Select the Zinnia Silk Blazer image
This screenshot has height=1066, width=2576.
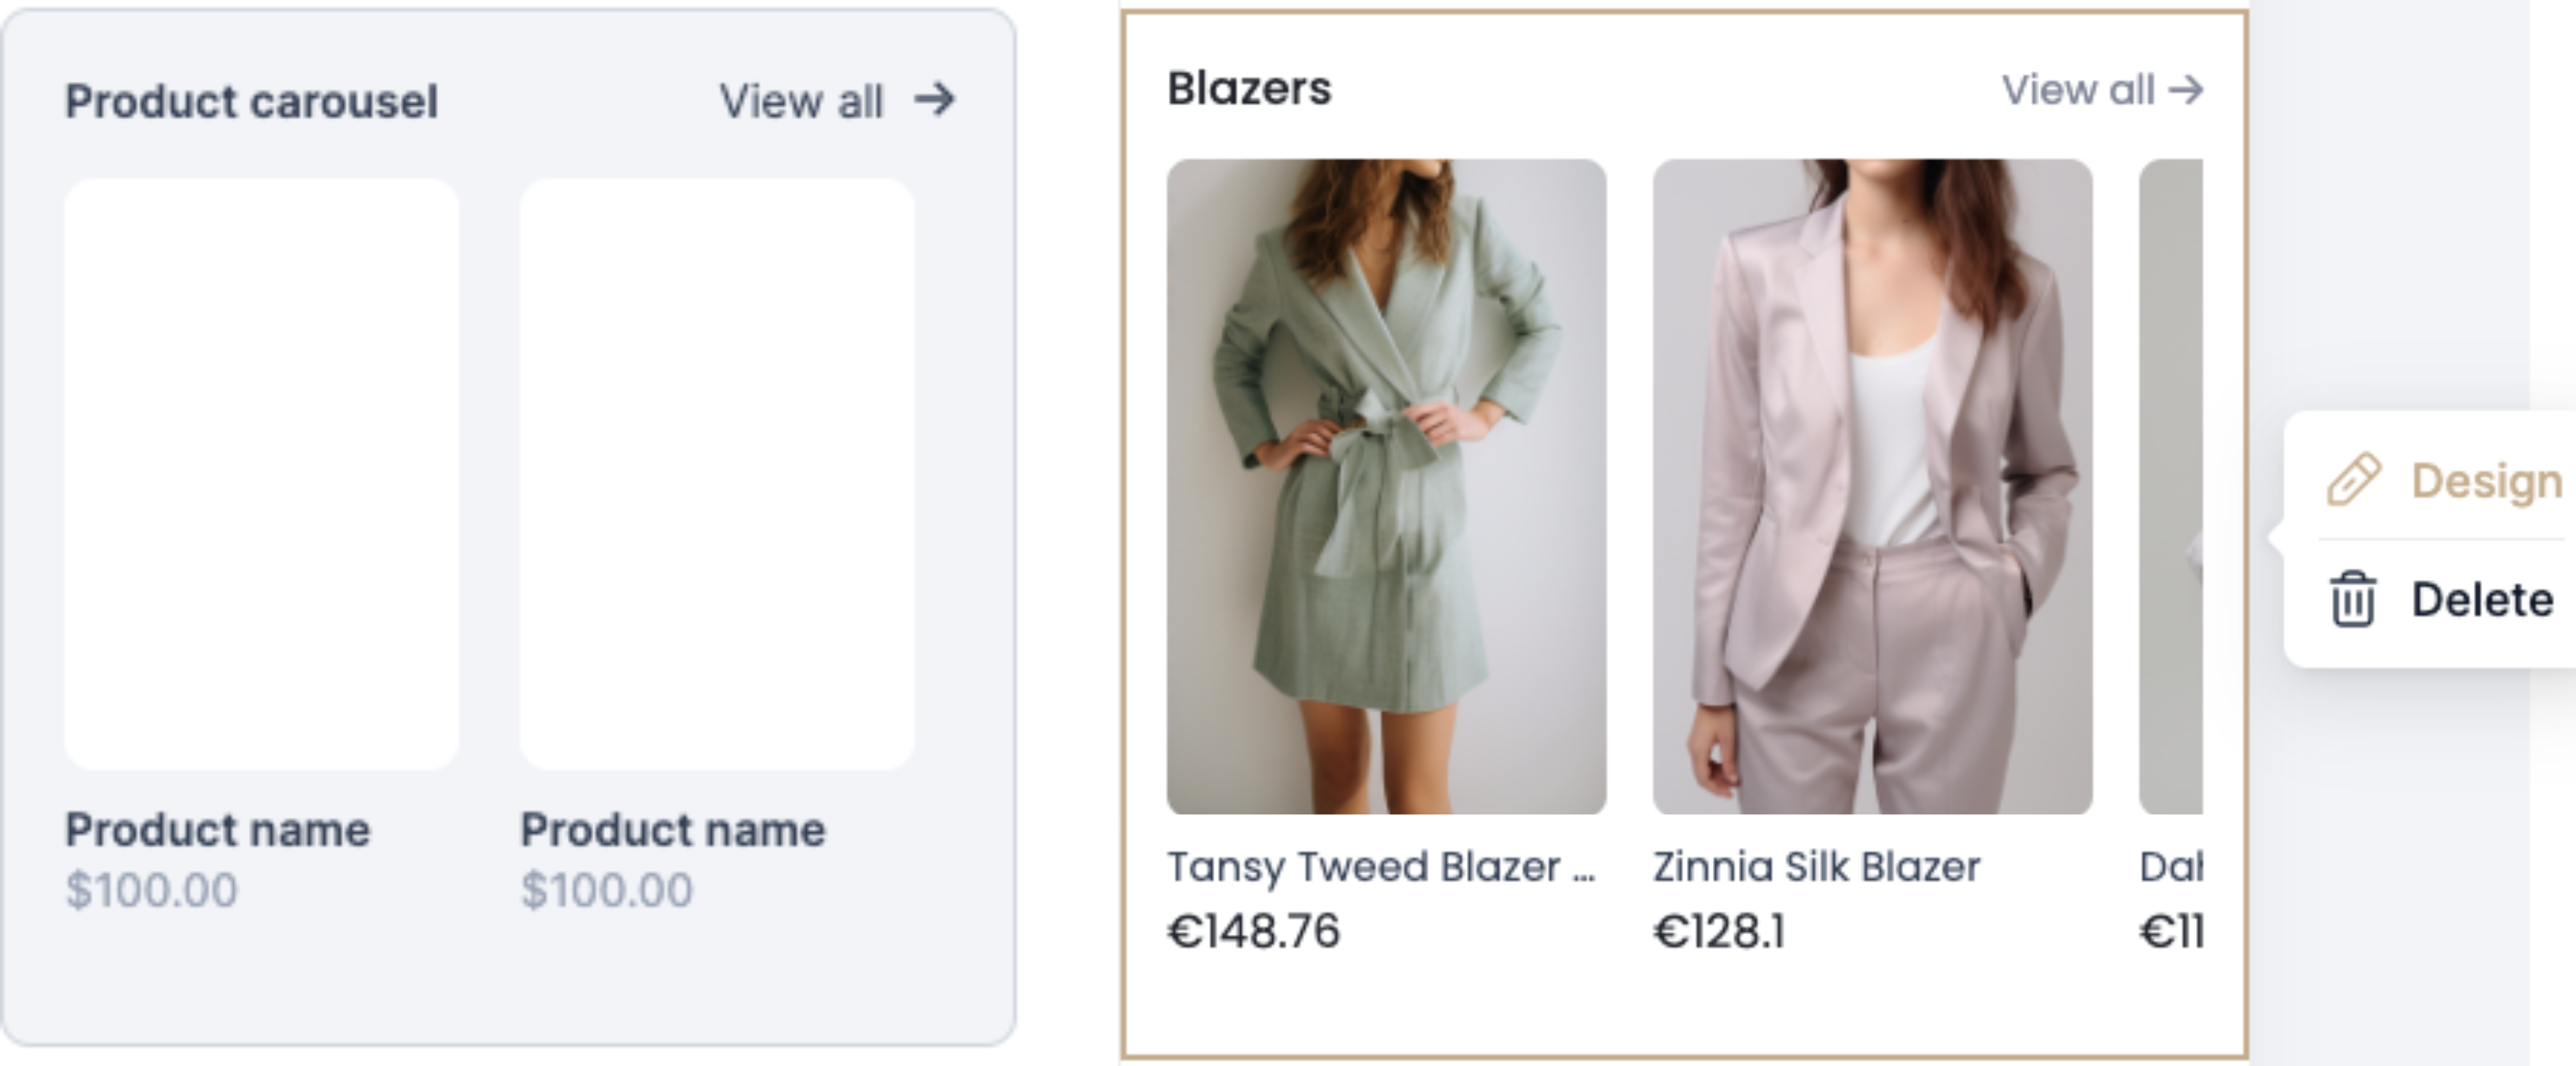[x=1872, y=486]
